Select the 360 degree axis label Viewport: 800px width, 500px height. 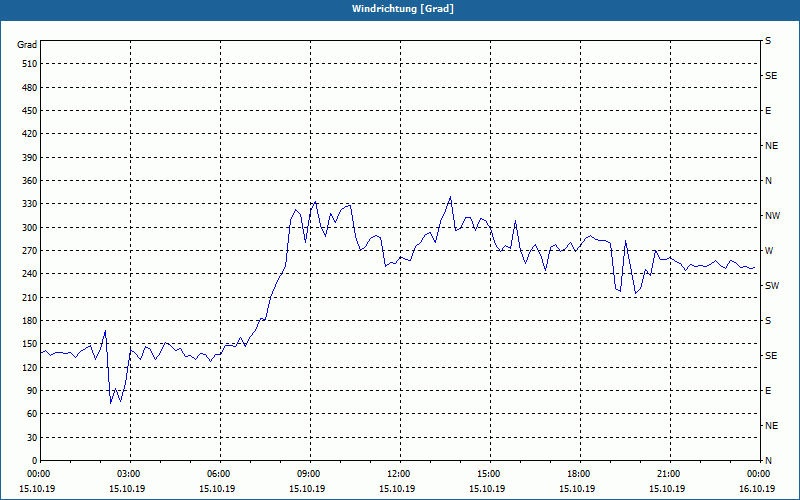(29, 181)
